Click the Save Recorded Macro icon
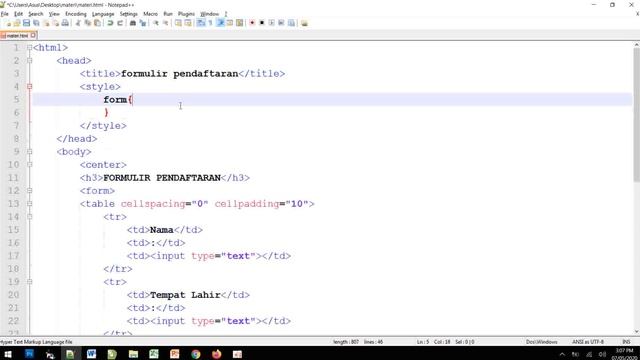Screen dimensions: 640x360 291,23
